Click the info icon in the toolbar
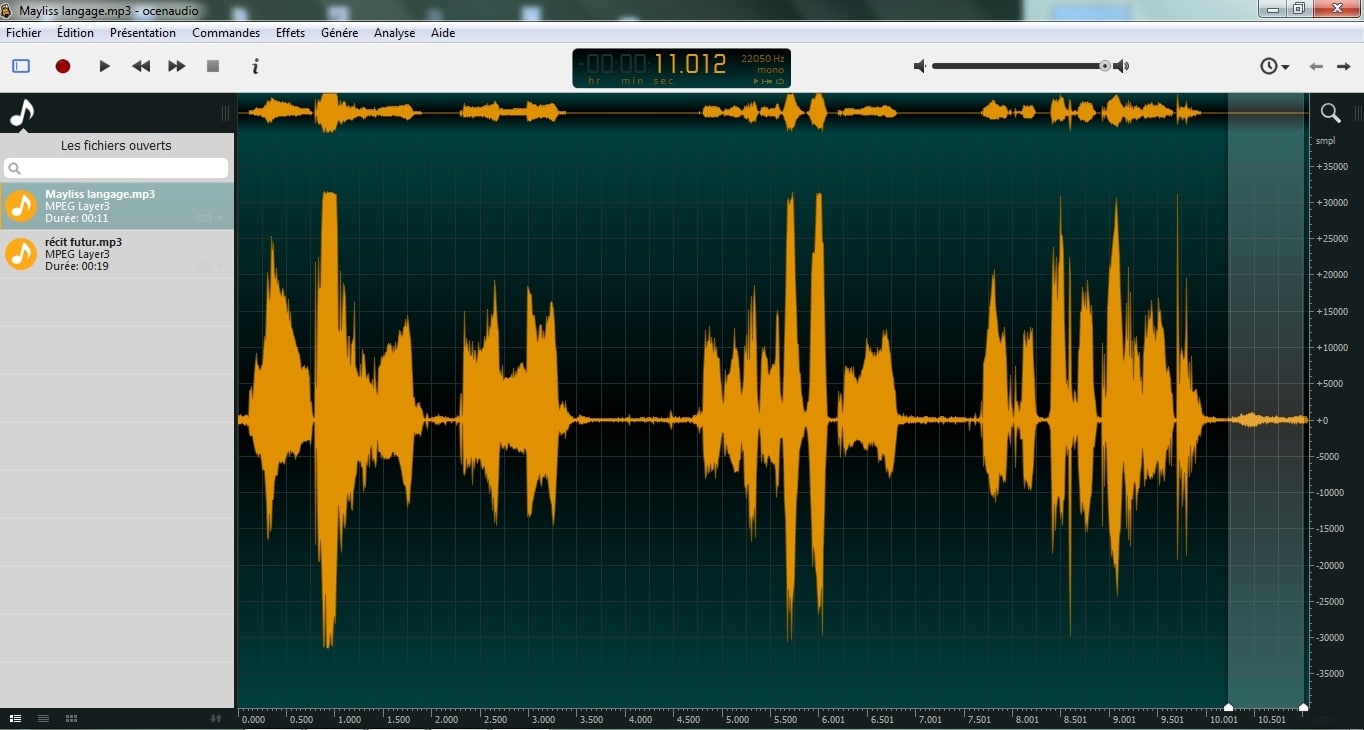Viewport: 1364px width, 730px height. point(255,66)
